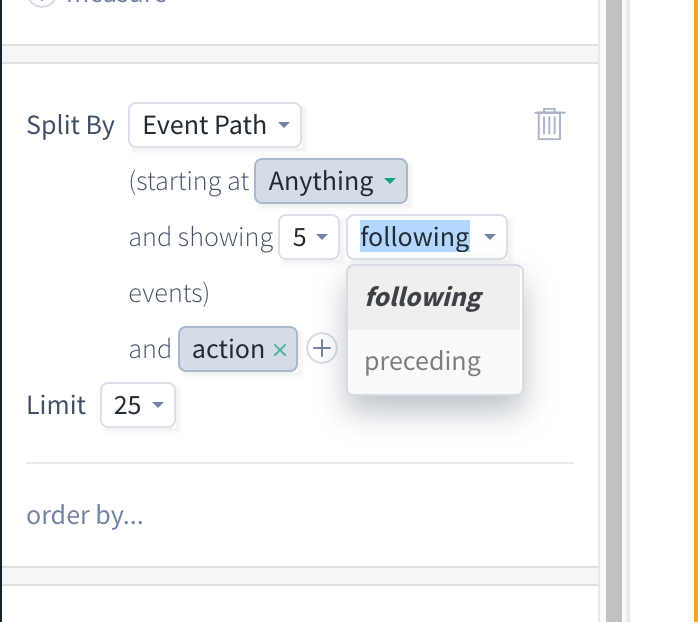Delete the Split By section with trash icon
The height and width of the screenshot is (622, 698).
pos(550,124)
